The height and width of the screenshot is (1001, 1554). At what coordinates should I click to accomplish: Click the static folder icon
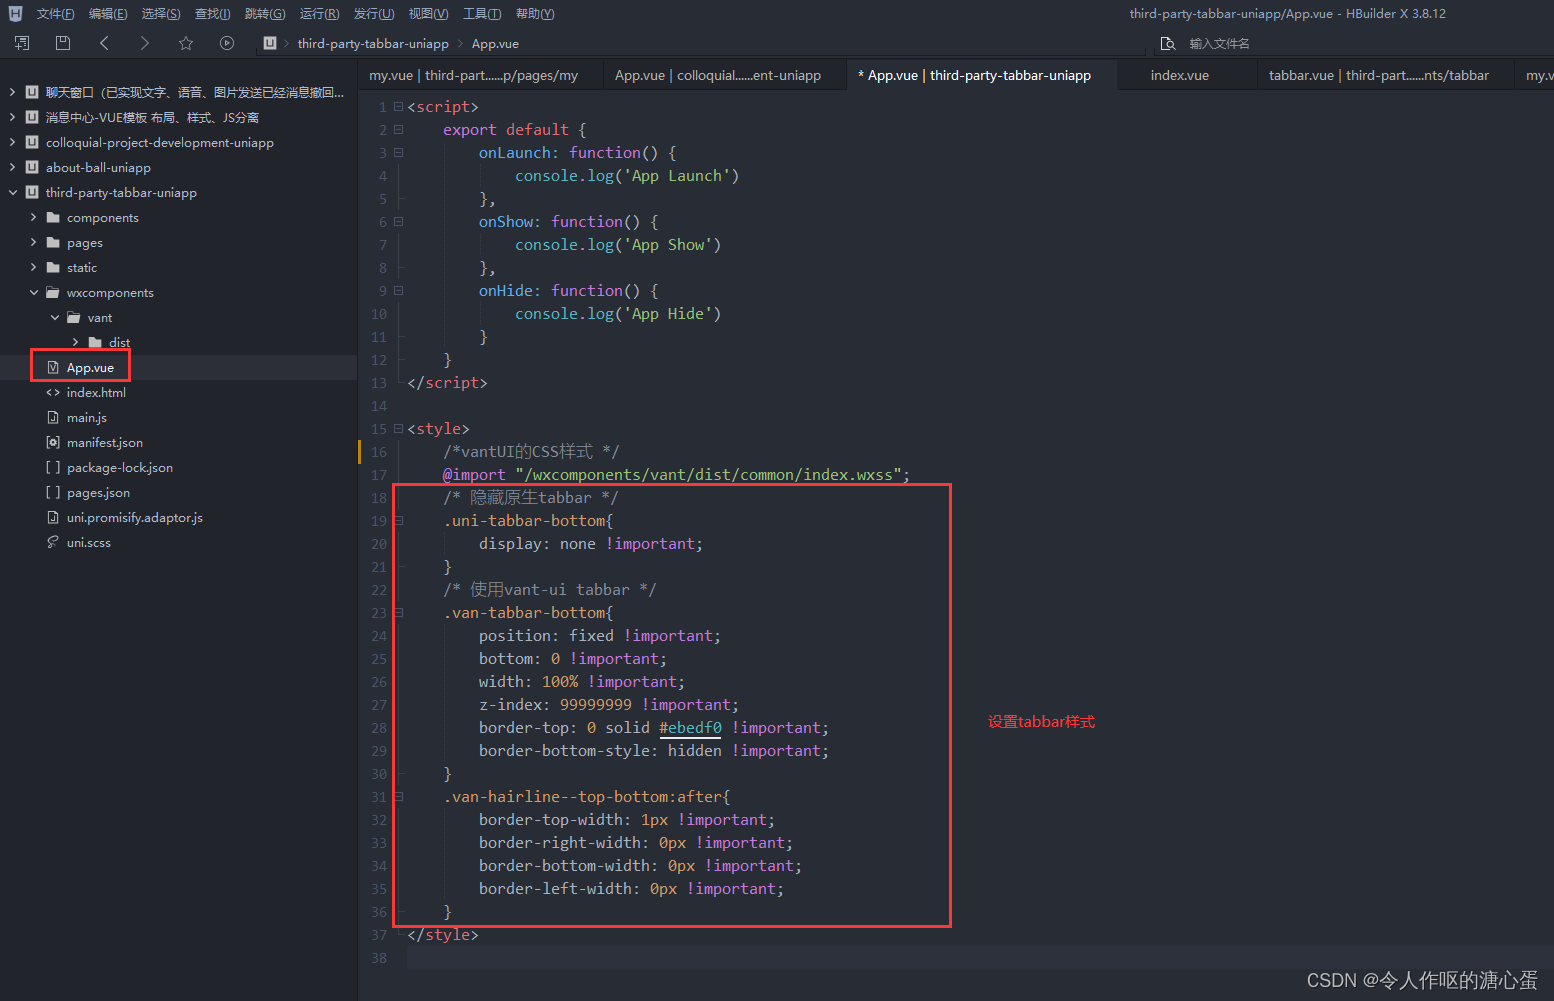click(x=53, y=267)
